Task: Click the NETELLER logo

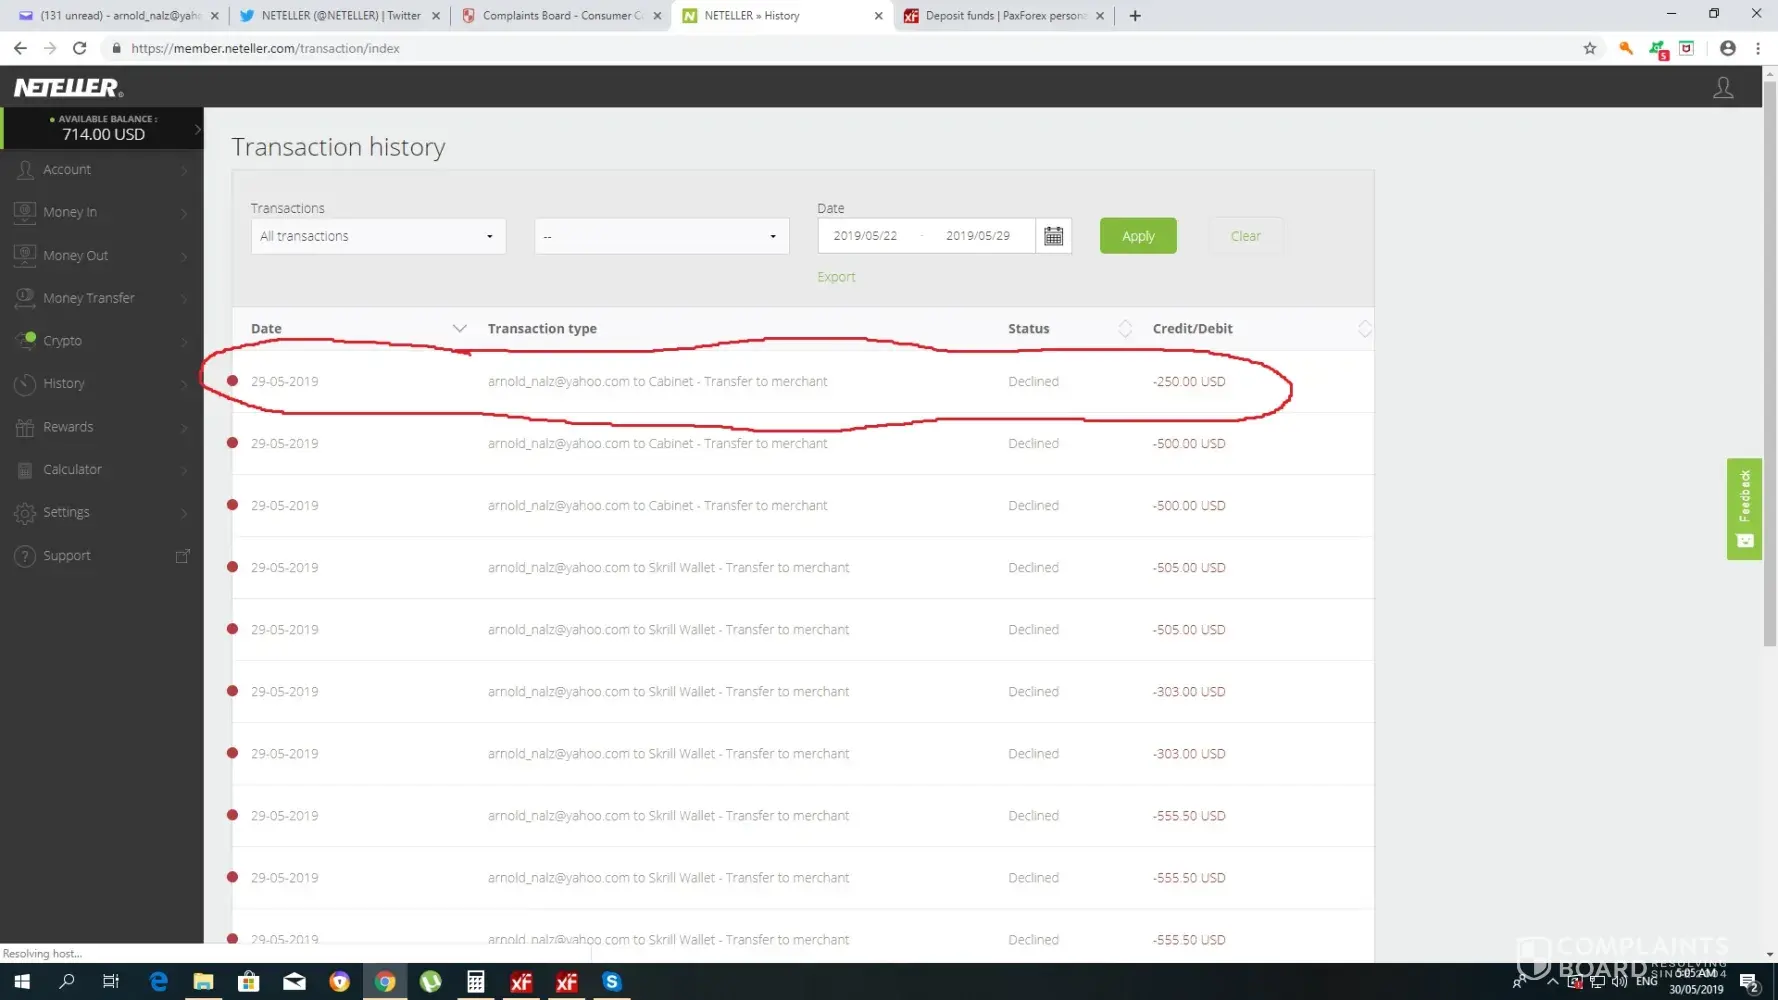Action: click(x=68, y=88)
